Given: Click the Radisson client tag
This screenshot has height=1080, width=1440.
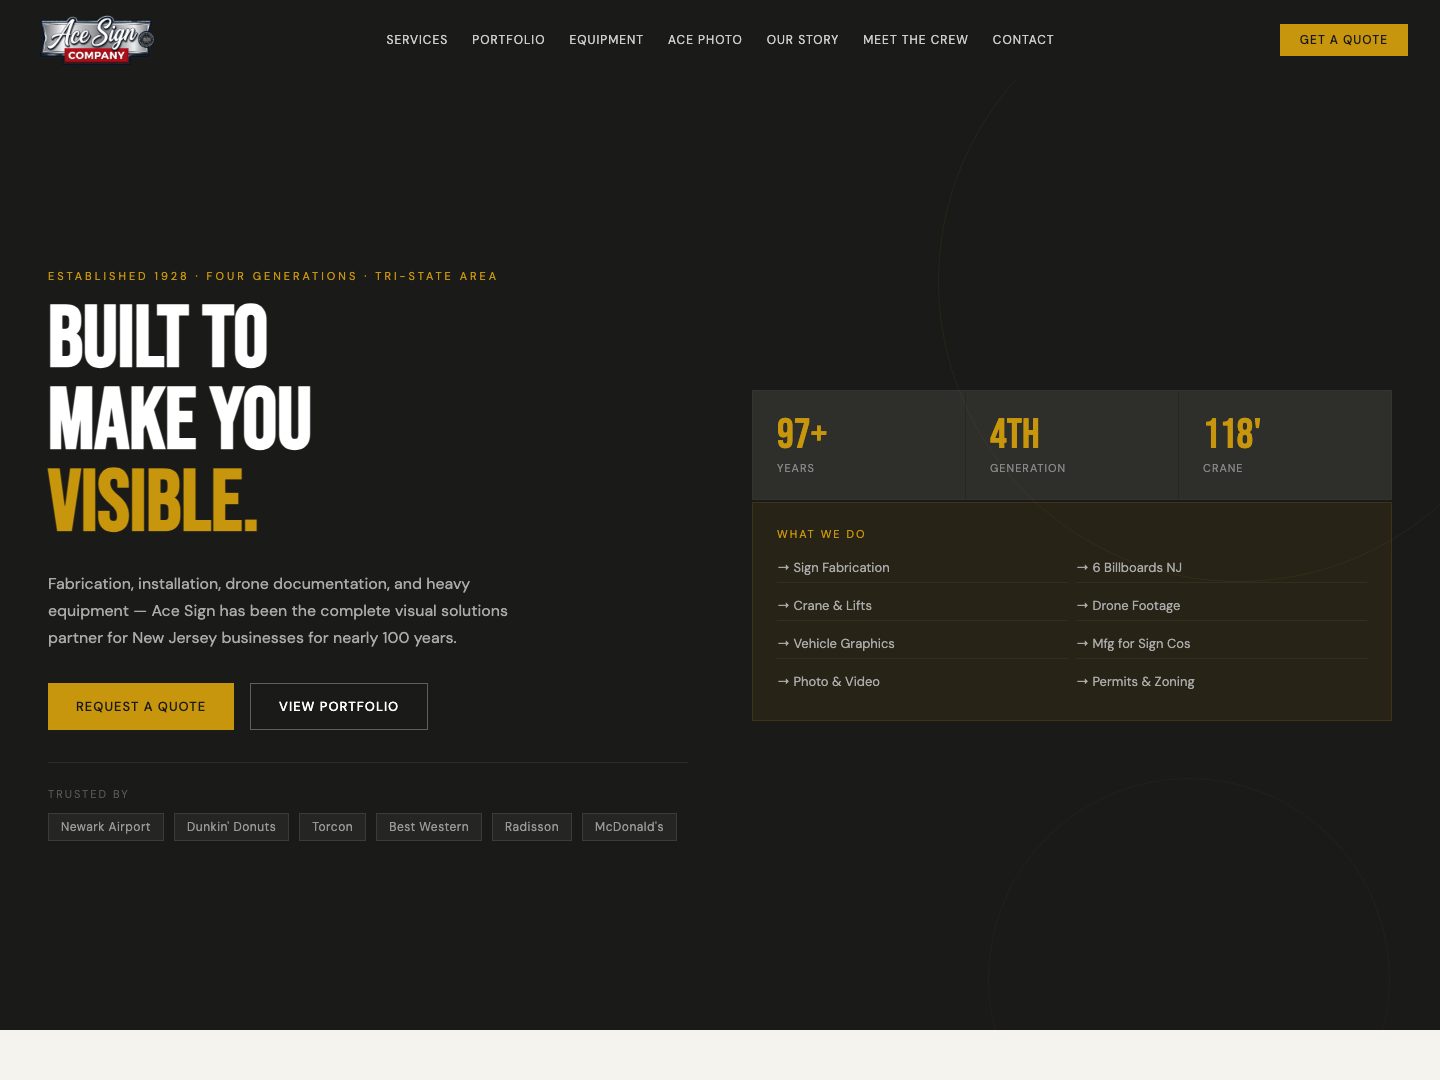Looking at the screenshot, I should pyautogui.click(x=532, y=827).
